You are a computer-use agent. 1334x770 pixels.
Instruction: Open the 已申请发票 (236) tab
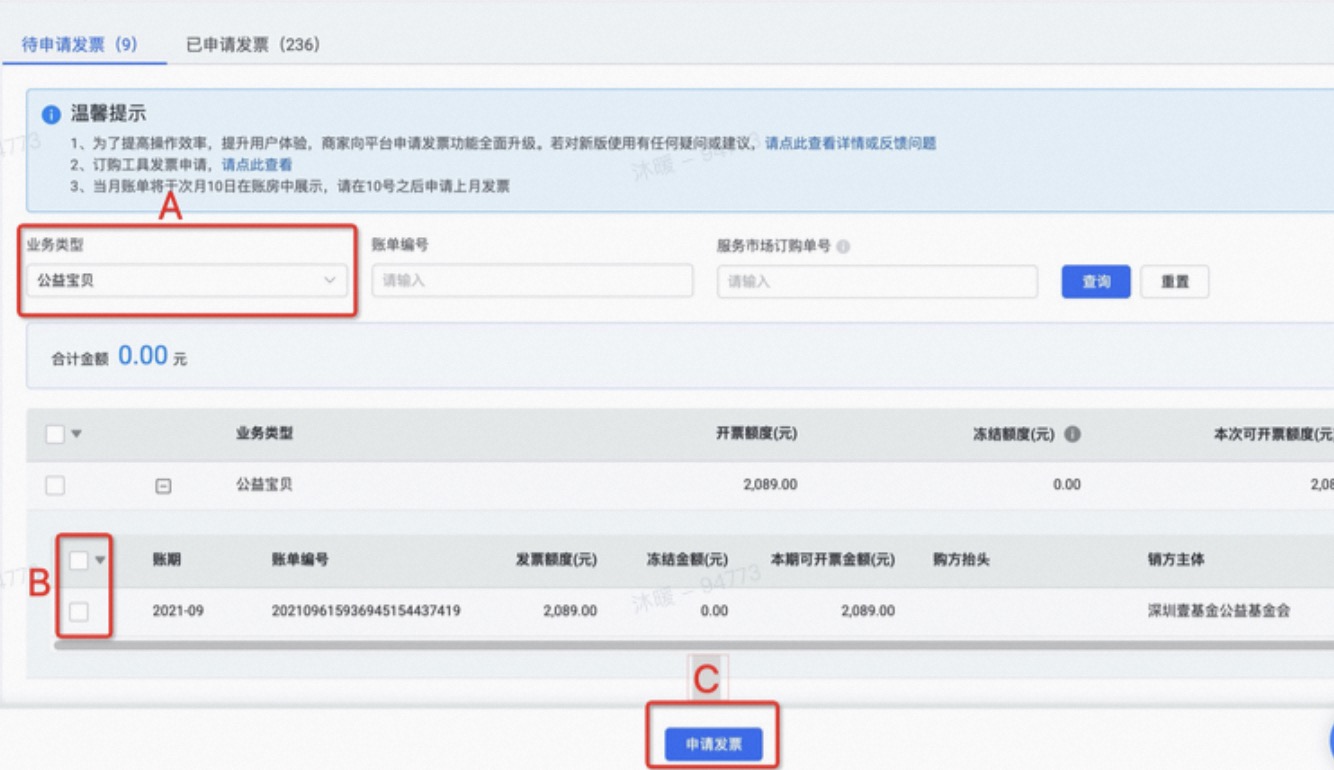tap(253, 45)
